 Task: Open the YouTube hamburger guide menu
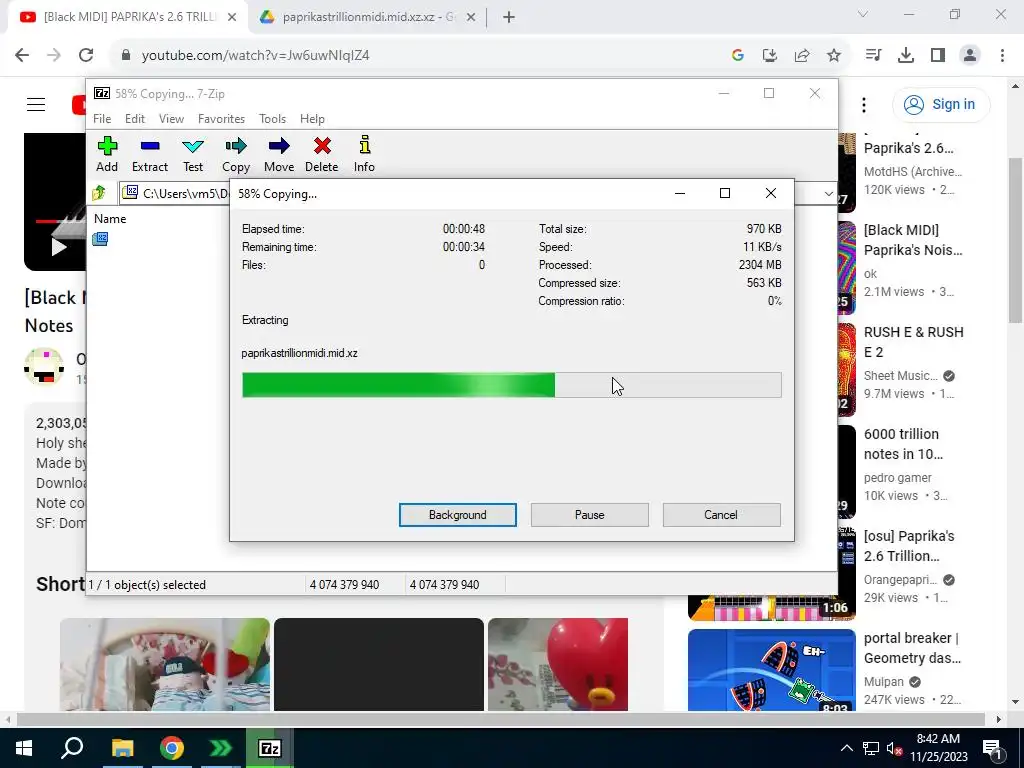[x=36, y=104]
